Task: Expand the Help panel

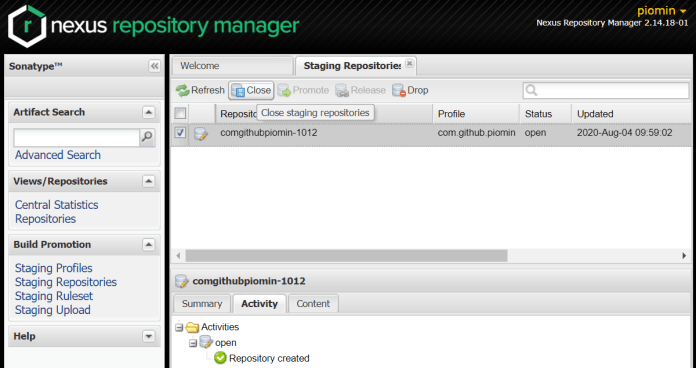Action: (149, 336)
